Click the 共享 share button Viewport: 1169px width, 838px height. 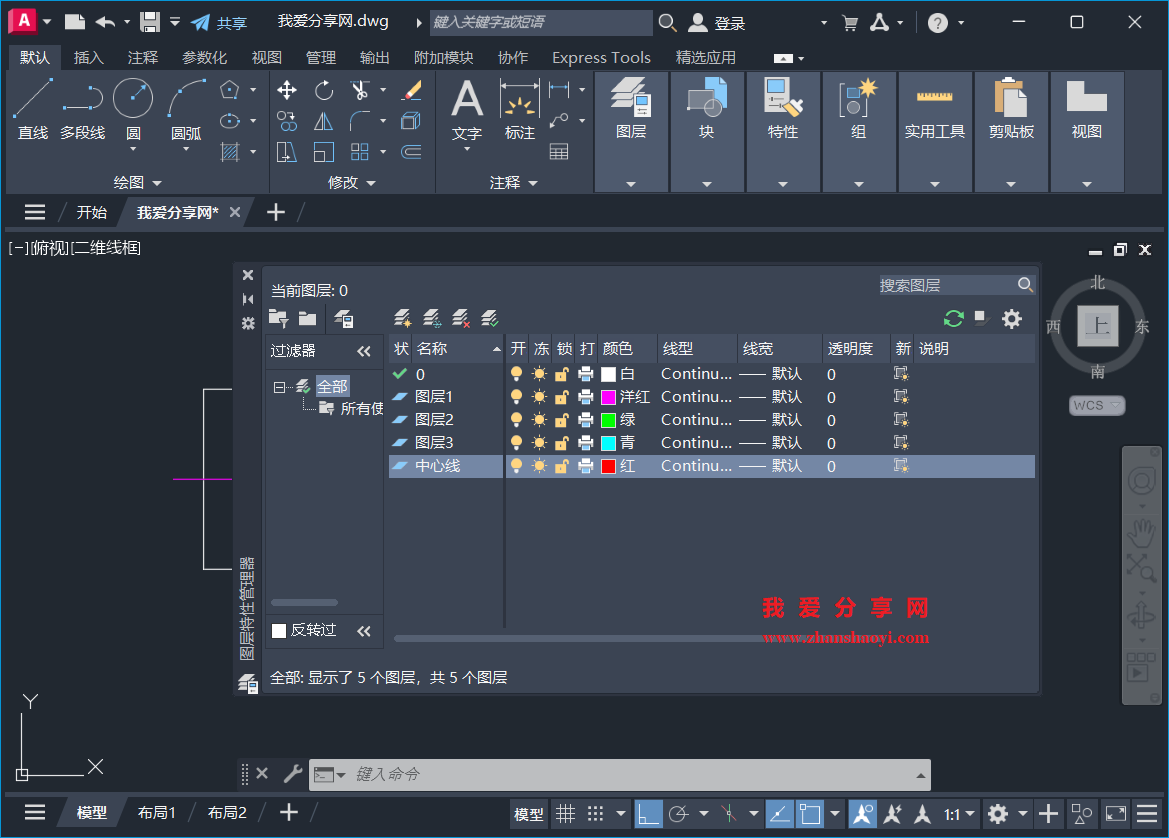point(219,23)
